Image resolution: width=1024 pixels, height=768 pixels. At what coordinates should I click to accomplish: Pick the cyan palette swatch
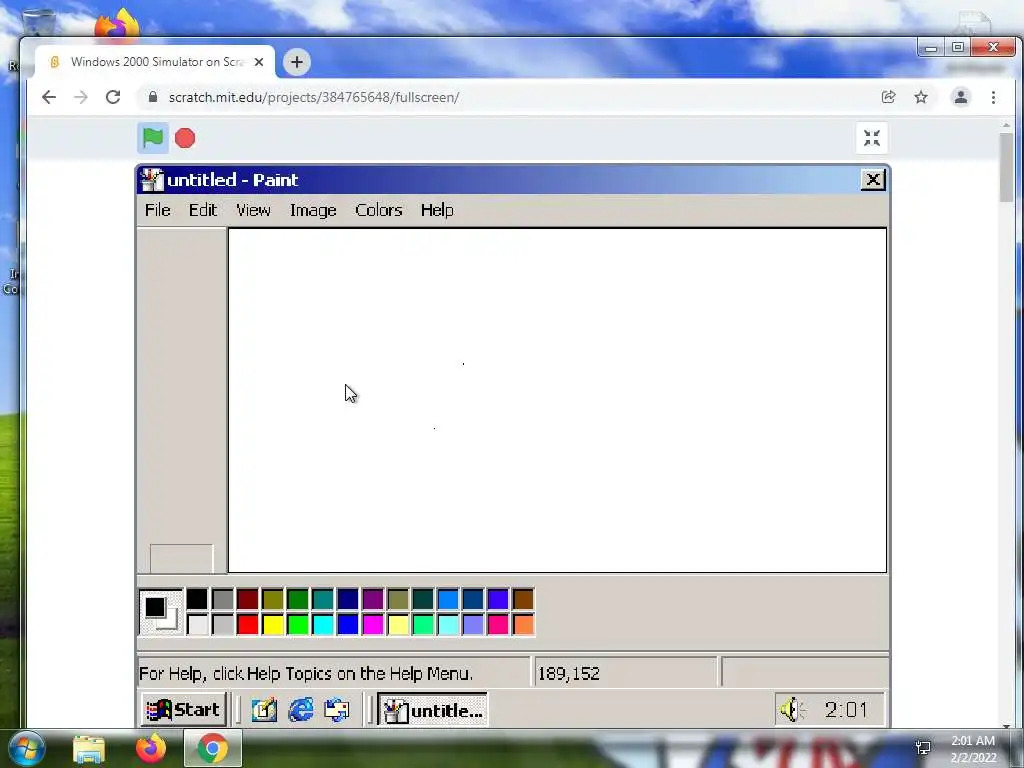click(323, 624)
